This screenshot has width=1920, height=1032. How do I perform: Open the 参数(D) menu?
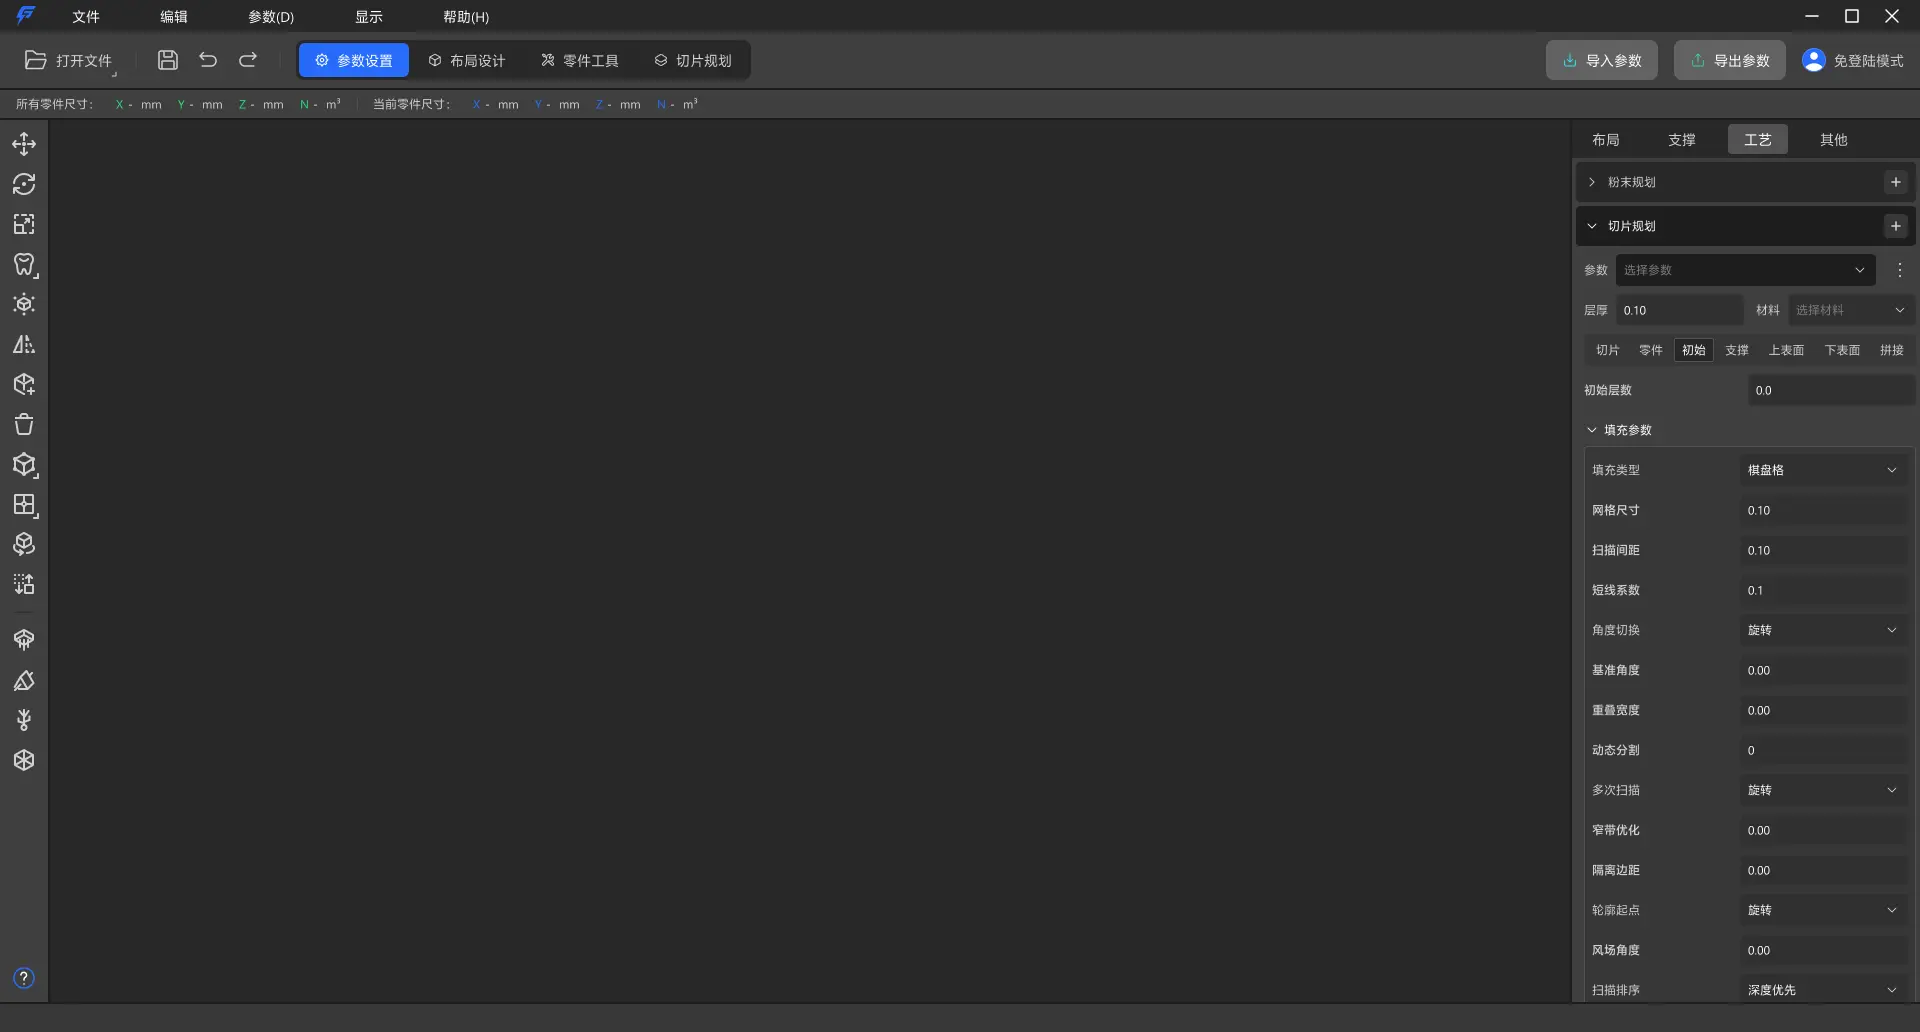(x=271, y=17)
